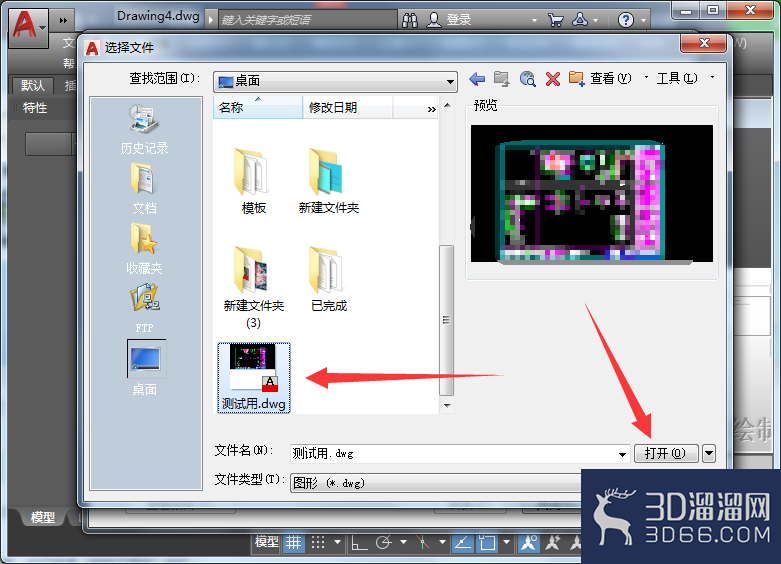The image size is (781, 564).
Task: Click the binoculars search icon
Action: click(x=410, y=20)
